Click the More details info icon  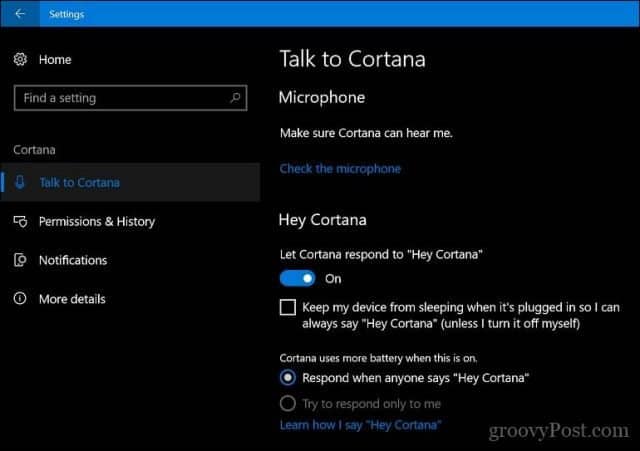pos(20,299)
